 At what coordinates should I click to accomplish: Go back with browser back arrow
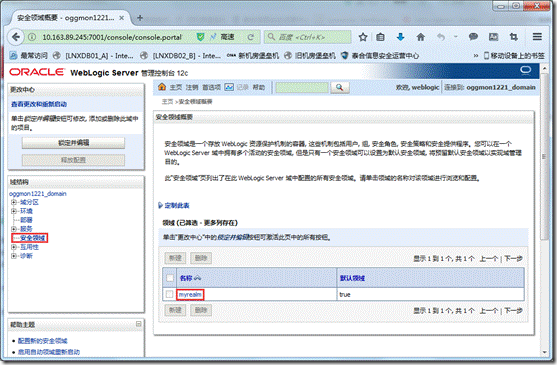point(16,37)
